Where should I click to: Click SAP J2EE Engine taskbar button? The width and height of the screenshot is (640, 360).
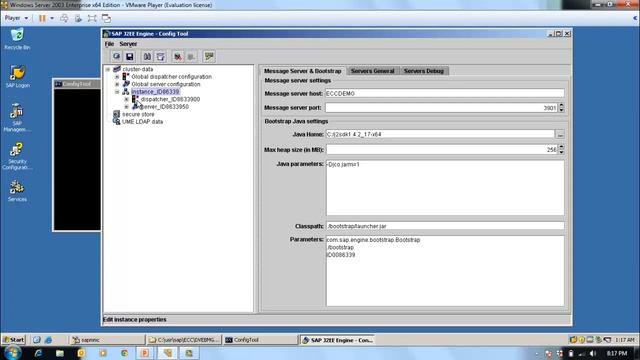coord(338,340)
